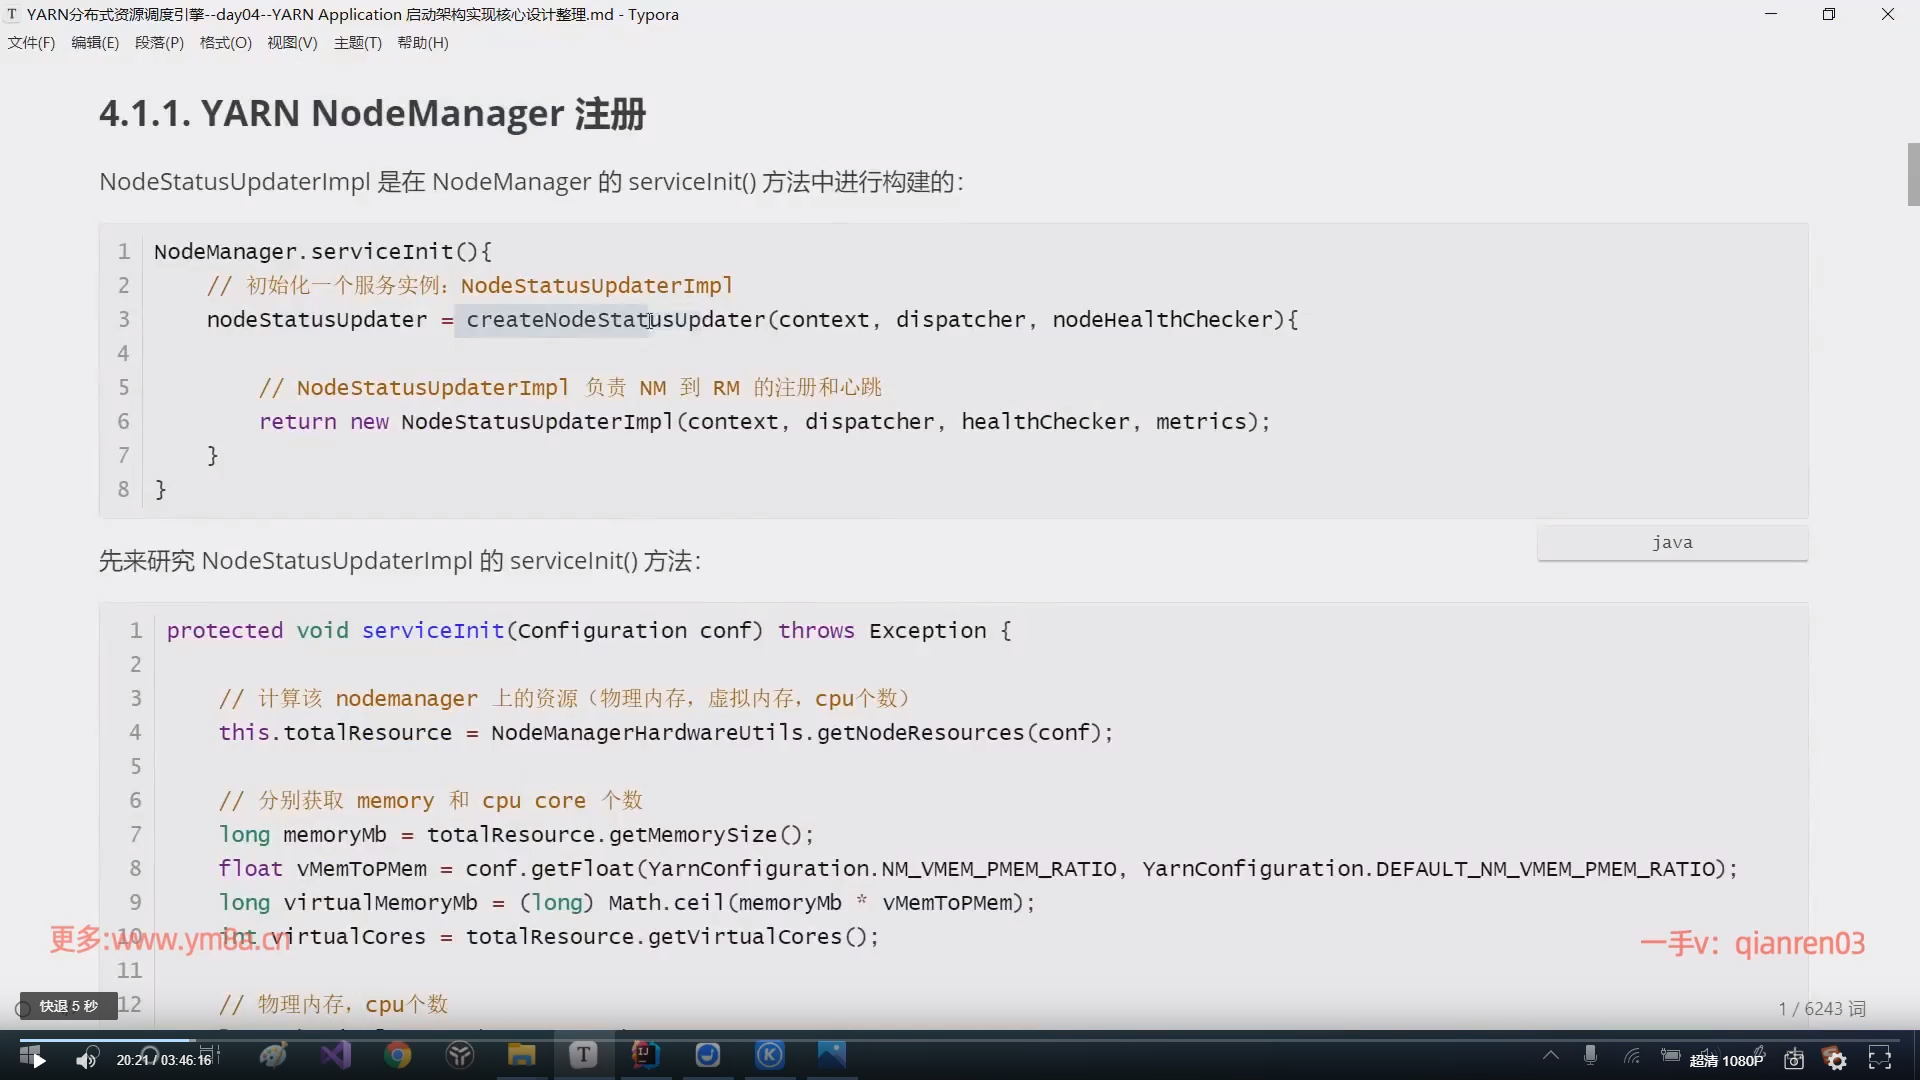Screen dimensions: 1920x1080
Task: Open File Explorer on the taskbar
Action: 521,1057
